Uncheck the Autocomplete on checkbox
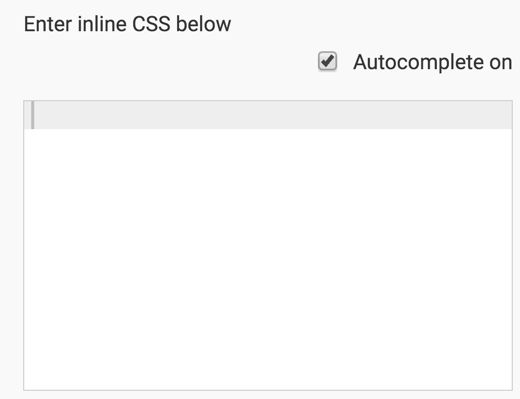This screenshot has width=520, height=399. (x=327, y=61)
